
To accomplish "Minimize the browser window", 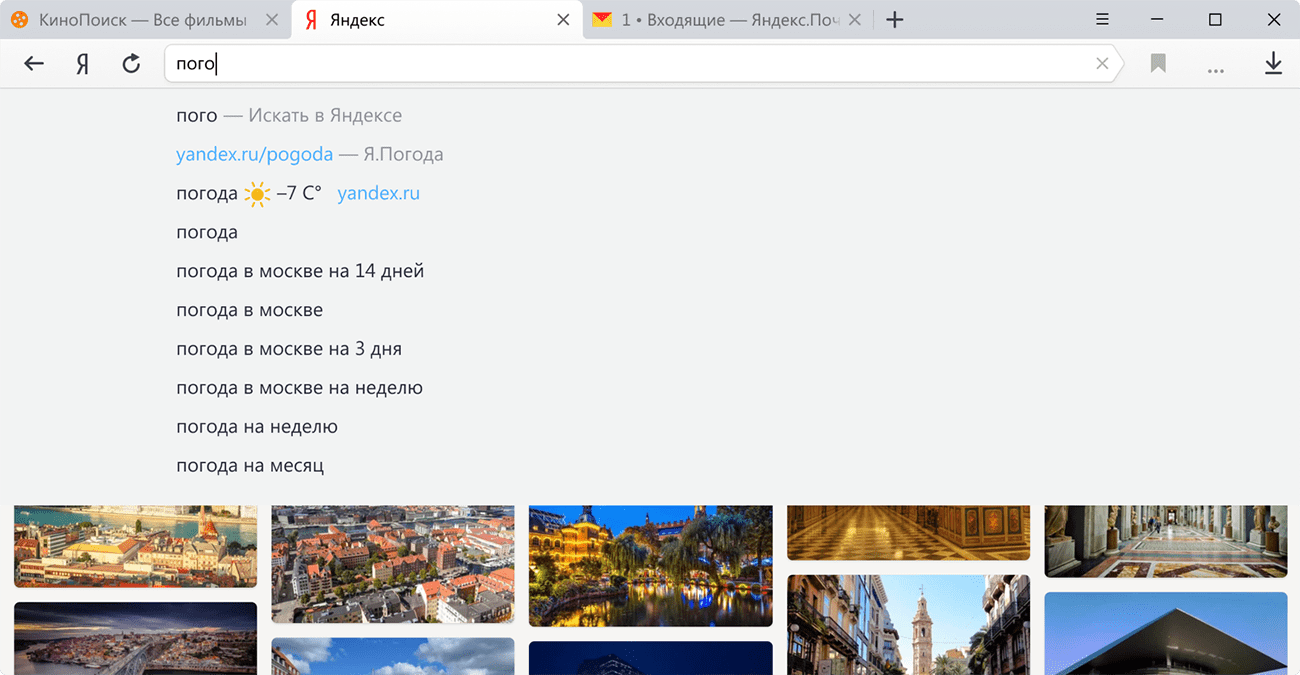I will [1157, 20].
